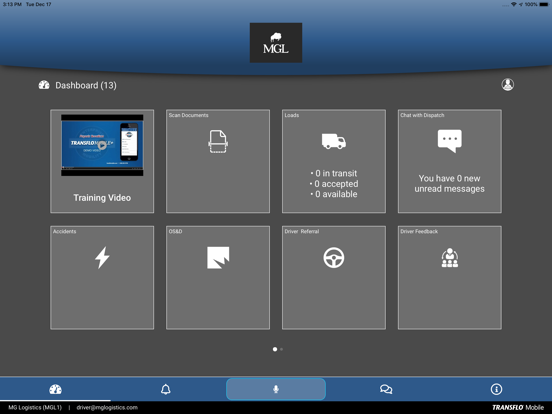Open the chat conversations tab

[386, 389]
